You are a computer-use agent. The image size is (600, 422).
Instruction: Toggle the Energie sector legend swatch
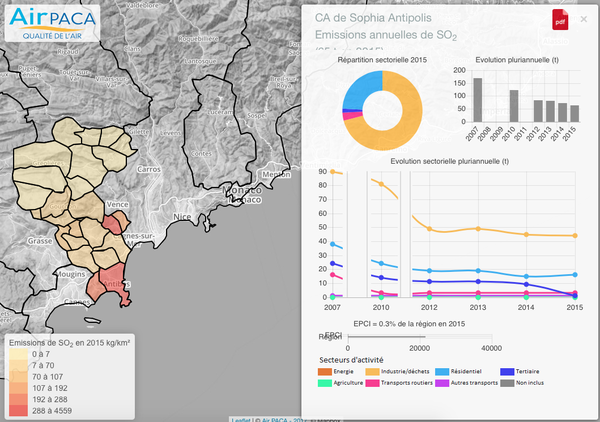(x=323, y=372)
